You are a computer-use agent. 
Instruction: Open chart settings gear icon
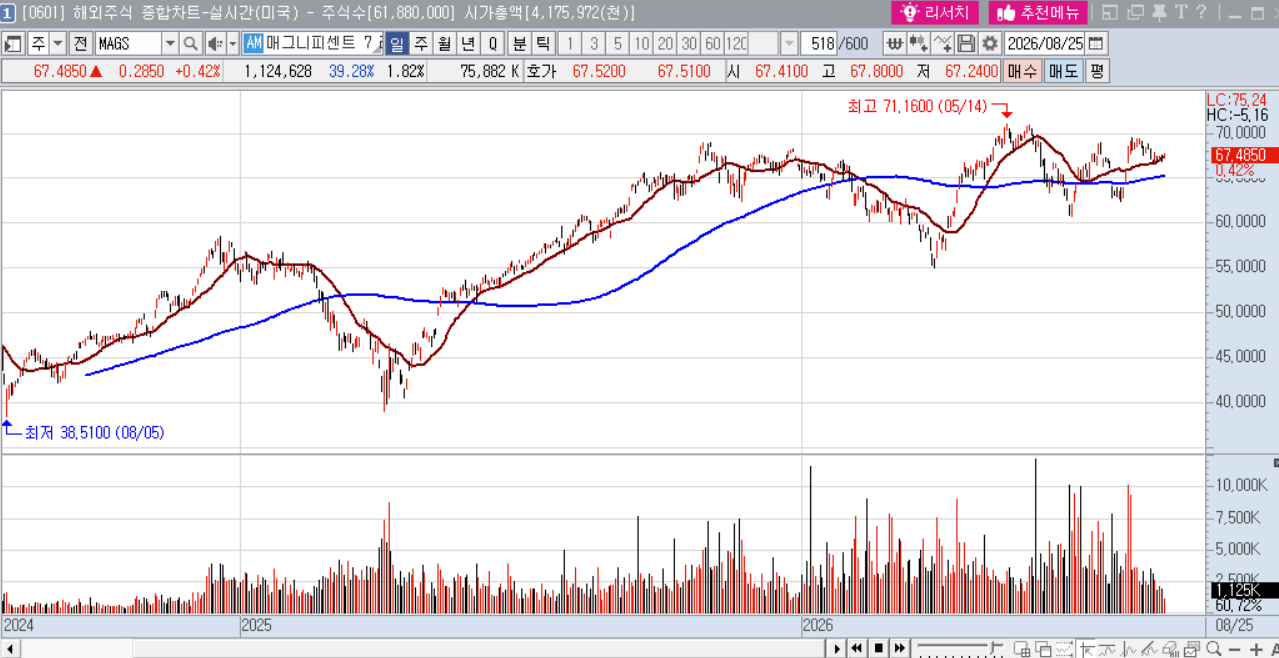[x=990, y=44]
